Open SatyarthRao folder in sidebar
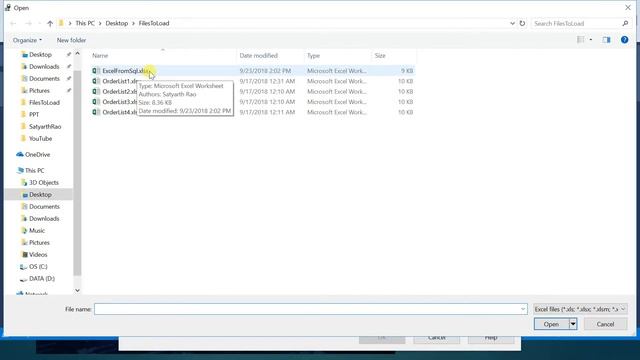The image size is (640, 360). point(45,127)
